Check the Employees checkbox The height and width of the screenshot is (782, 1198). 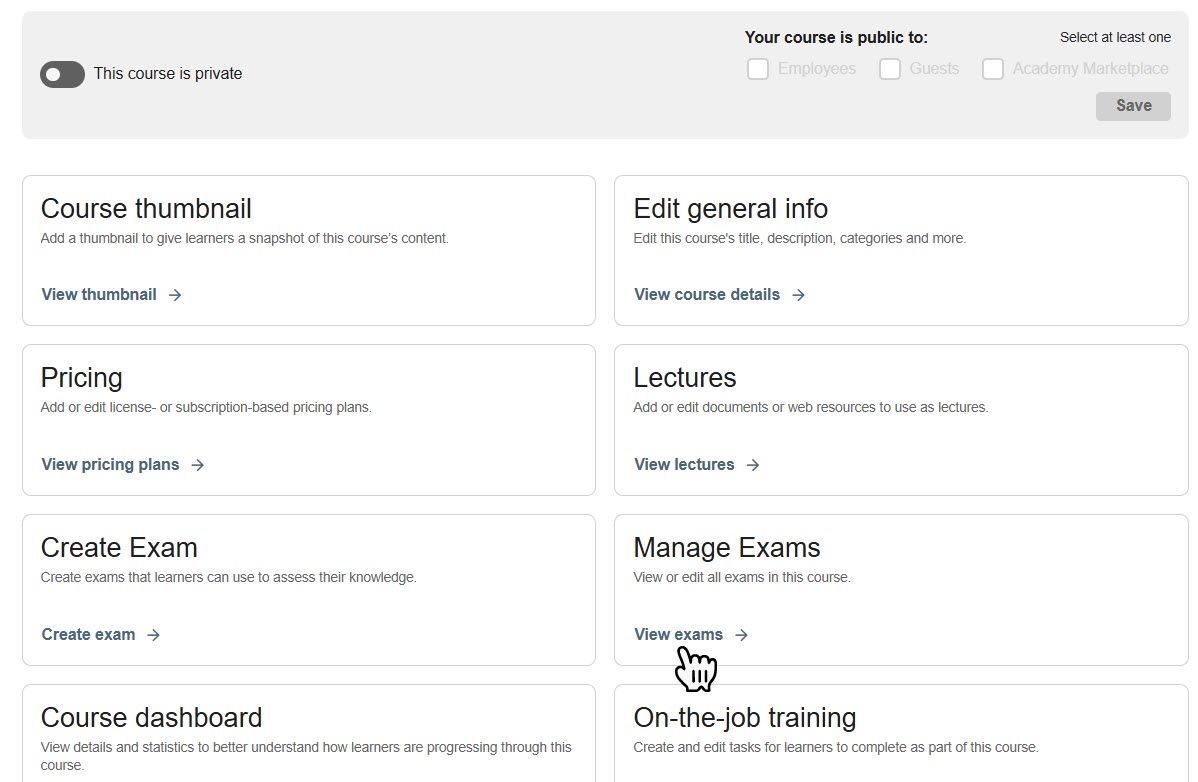[758, 69]
